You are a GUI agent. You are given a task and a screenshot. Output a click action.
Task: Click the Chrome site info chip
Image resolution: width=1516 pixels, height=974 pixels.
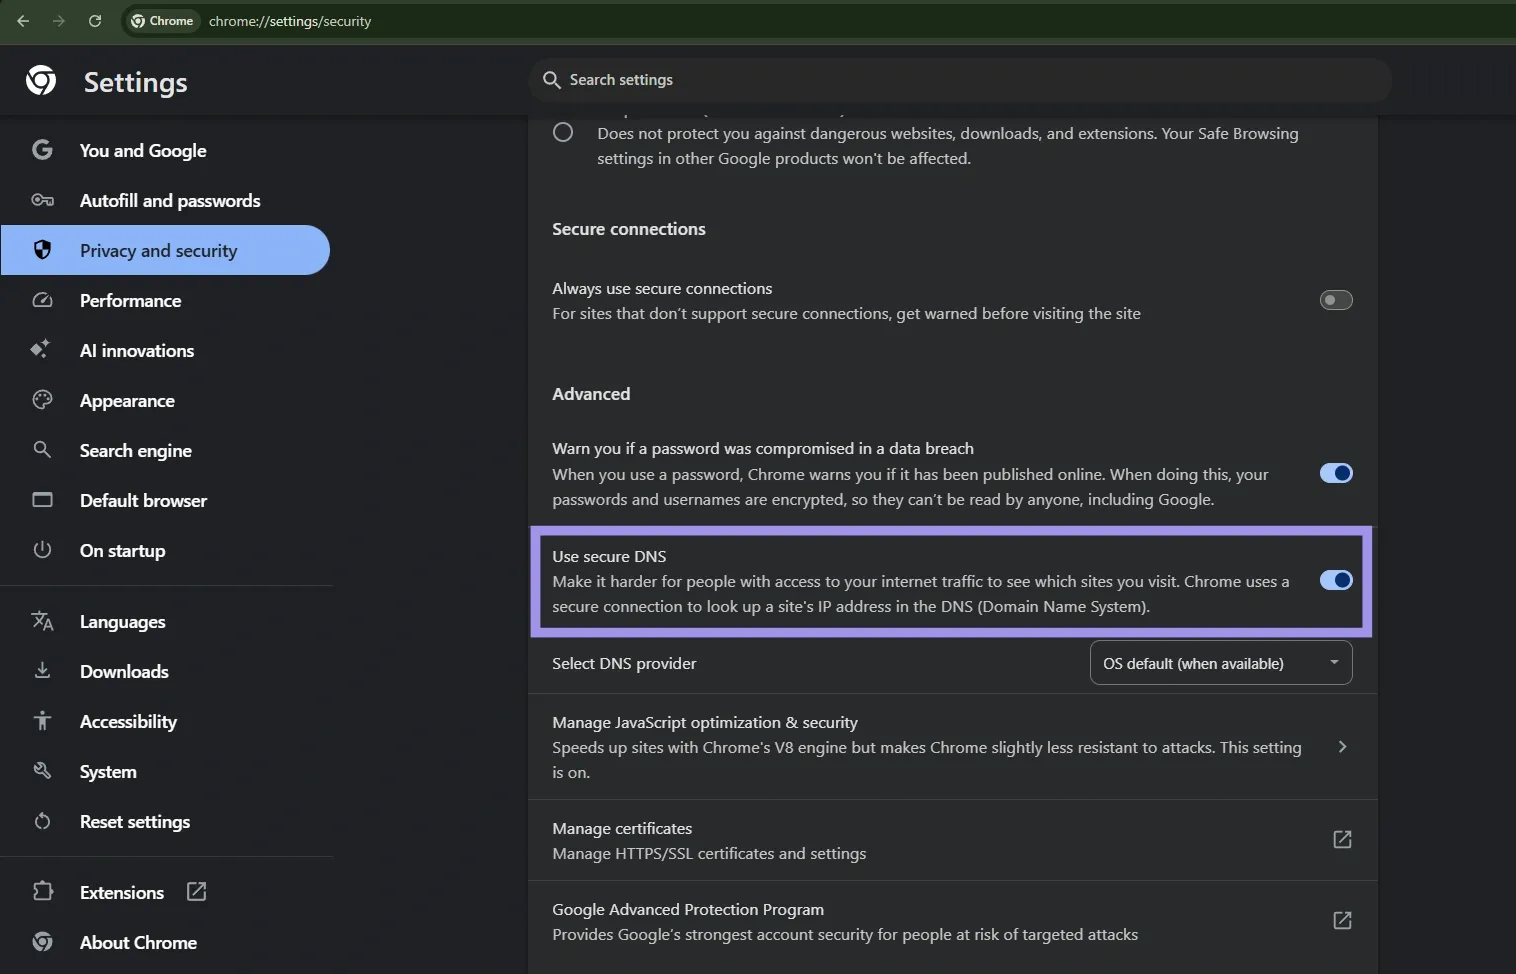click(162, 21)
